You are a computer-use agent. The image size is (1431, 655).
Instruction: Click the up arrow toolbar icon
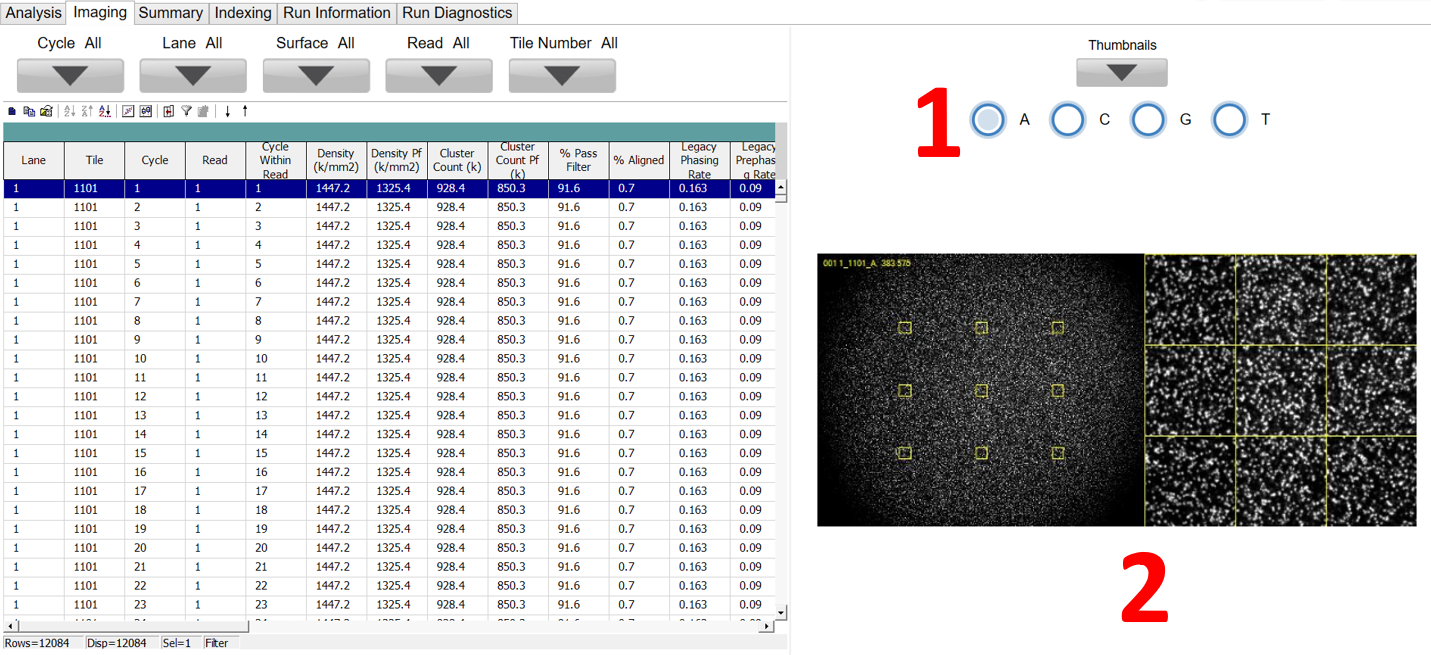pyautogui.click(x=245, y=111)
